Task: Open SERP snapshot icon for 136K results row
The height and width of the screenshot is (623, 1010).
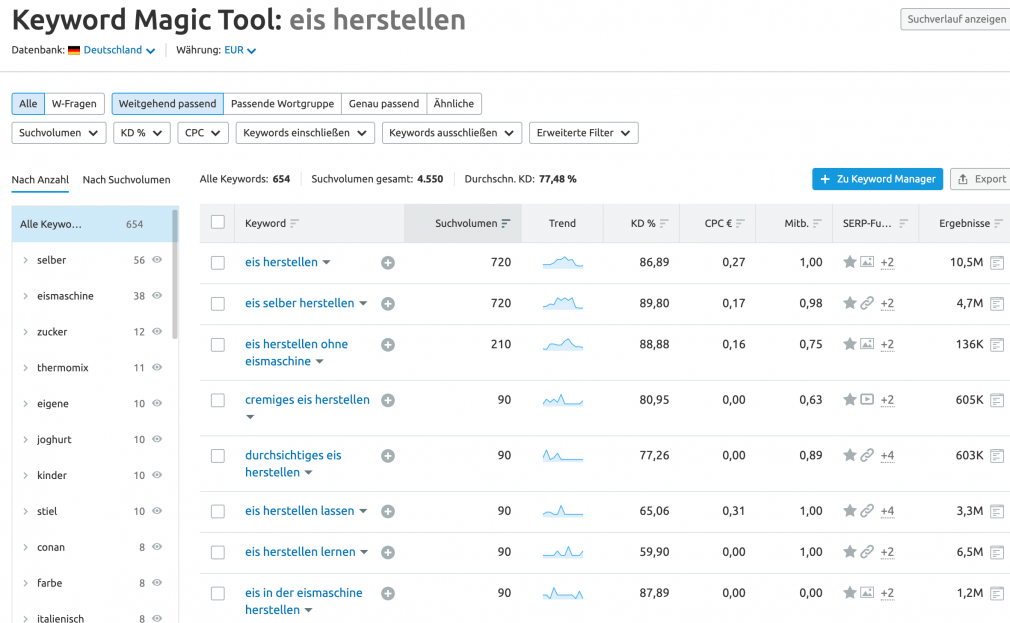Action: click(x=997, y=345)
